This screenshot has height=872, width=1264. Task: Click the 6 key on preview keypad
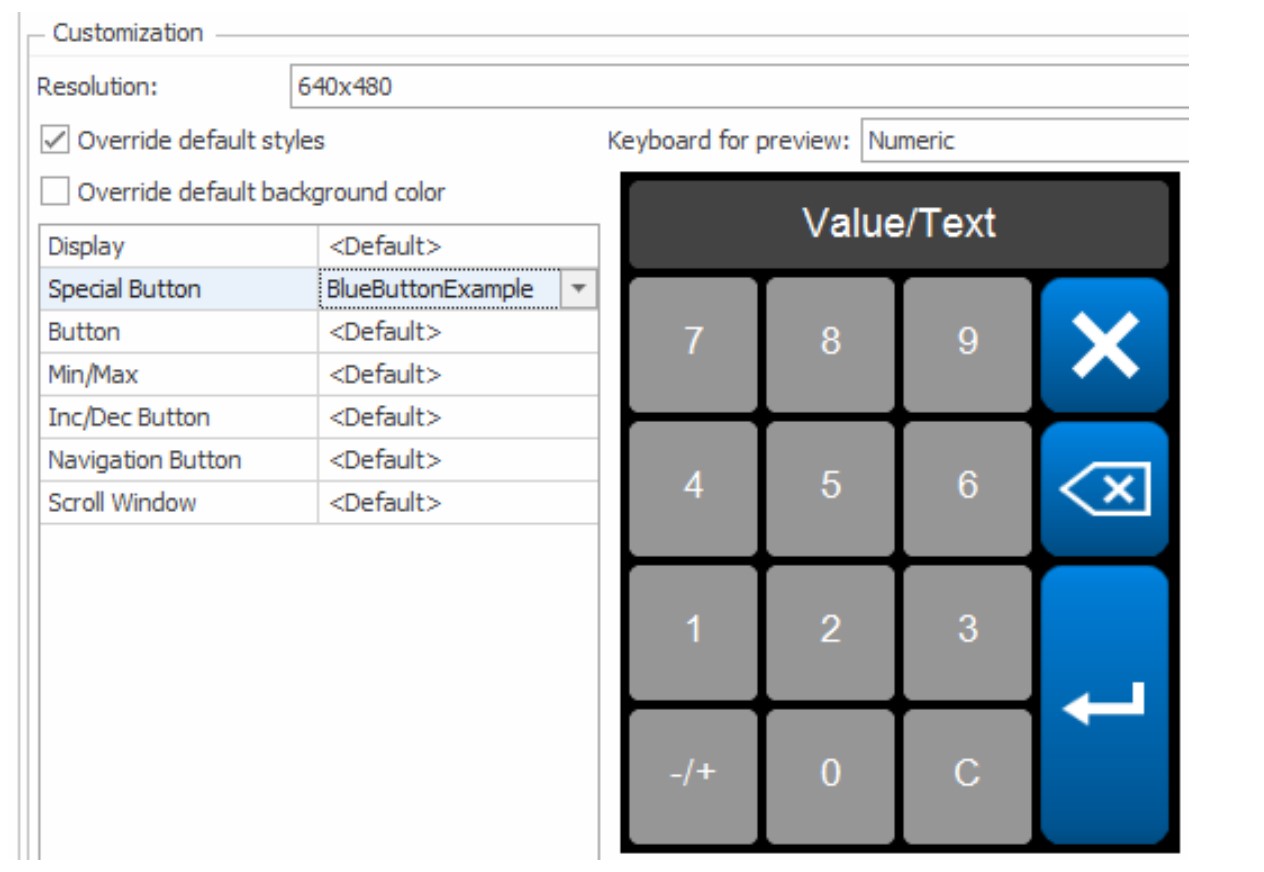coord(967,489)
